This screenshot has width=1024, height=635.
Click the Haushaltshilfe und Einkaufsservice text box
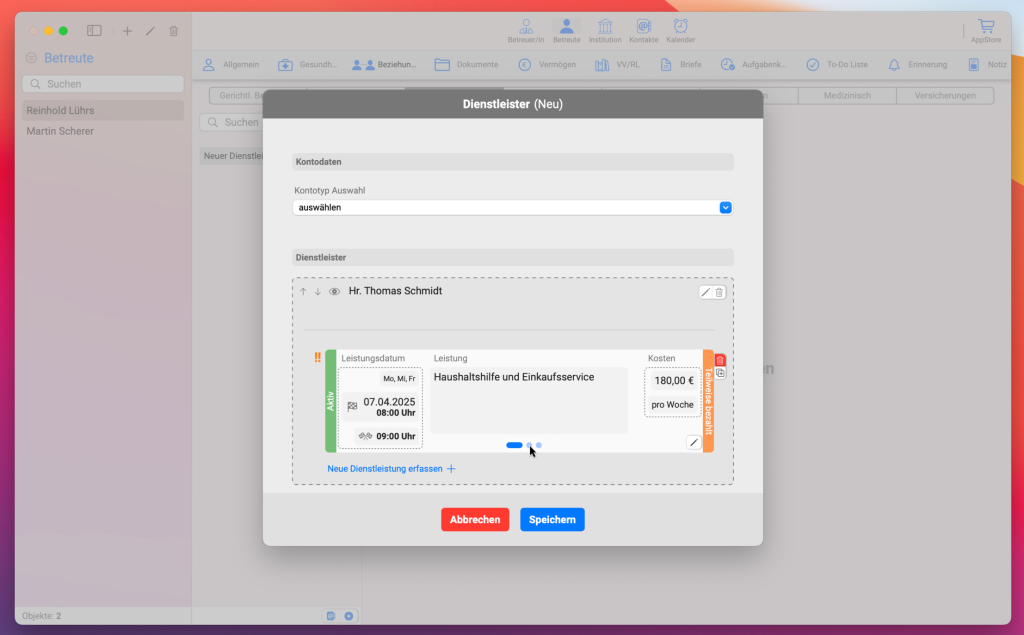pyautogui.click(x=529, y=400)
